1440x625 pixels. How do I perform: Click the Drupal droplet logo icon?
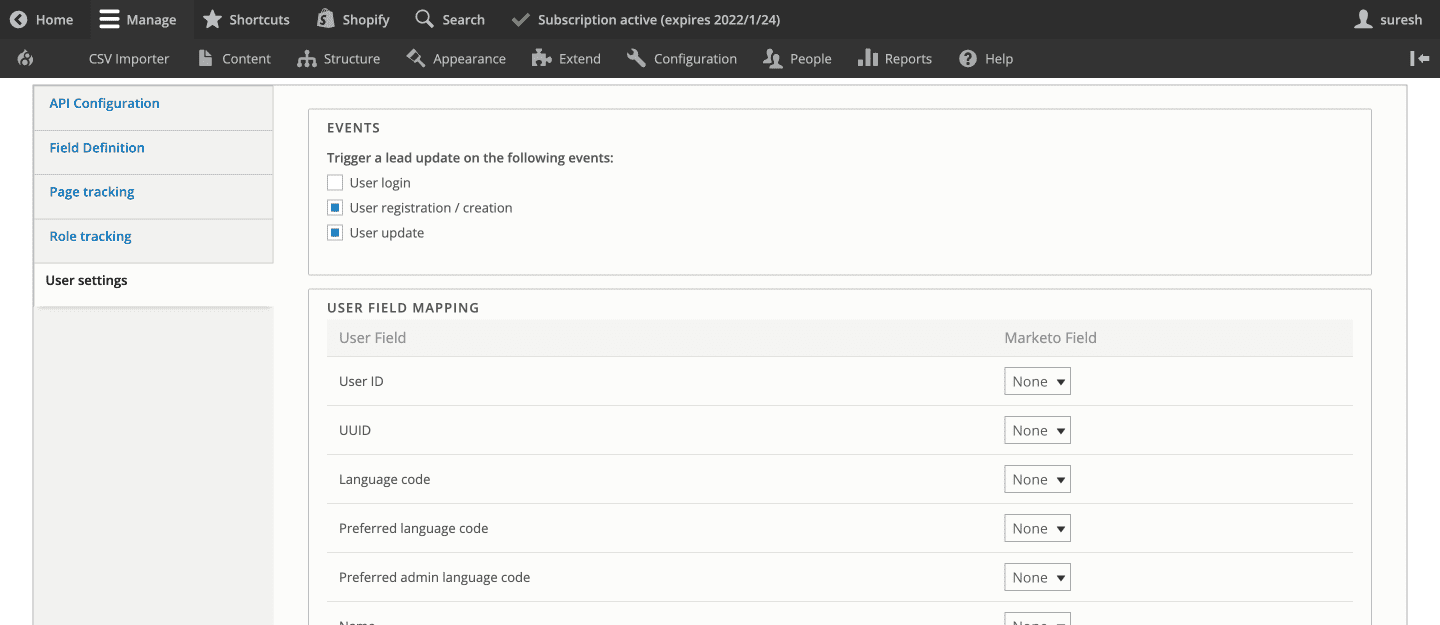26,59
